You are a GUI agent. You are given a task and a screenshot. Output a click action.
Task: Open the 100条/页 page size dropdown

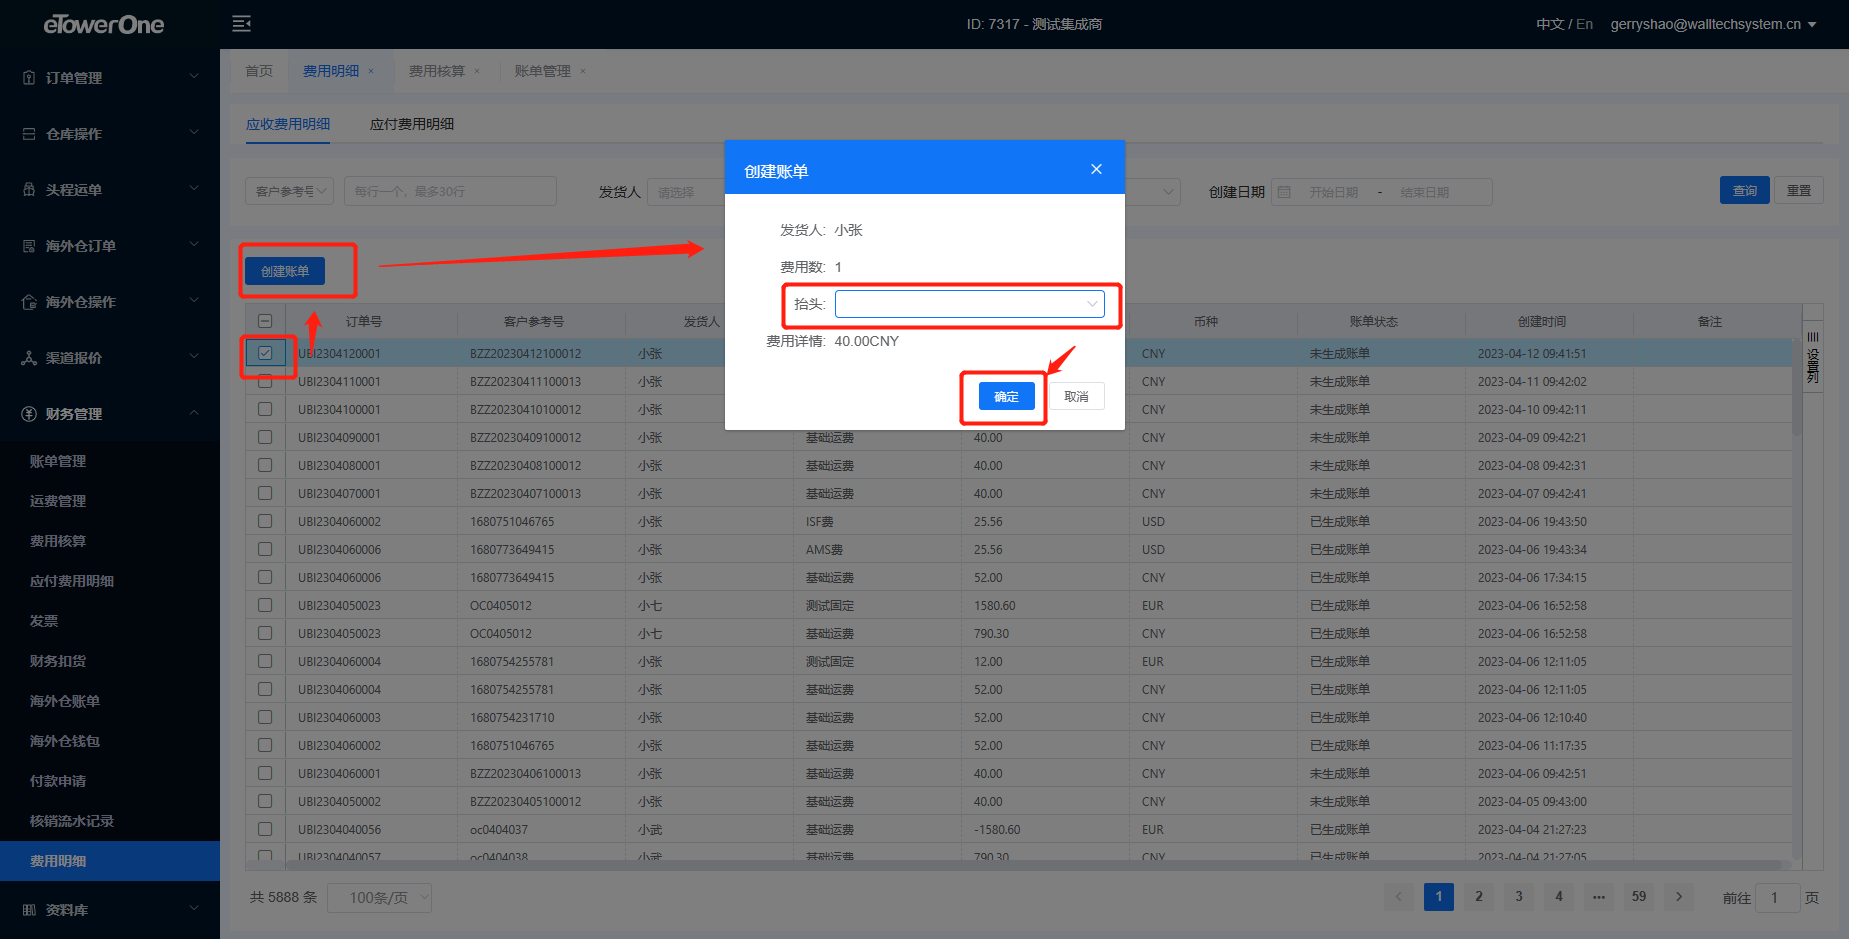379,898
